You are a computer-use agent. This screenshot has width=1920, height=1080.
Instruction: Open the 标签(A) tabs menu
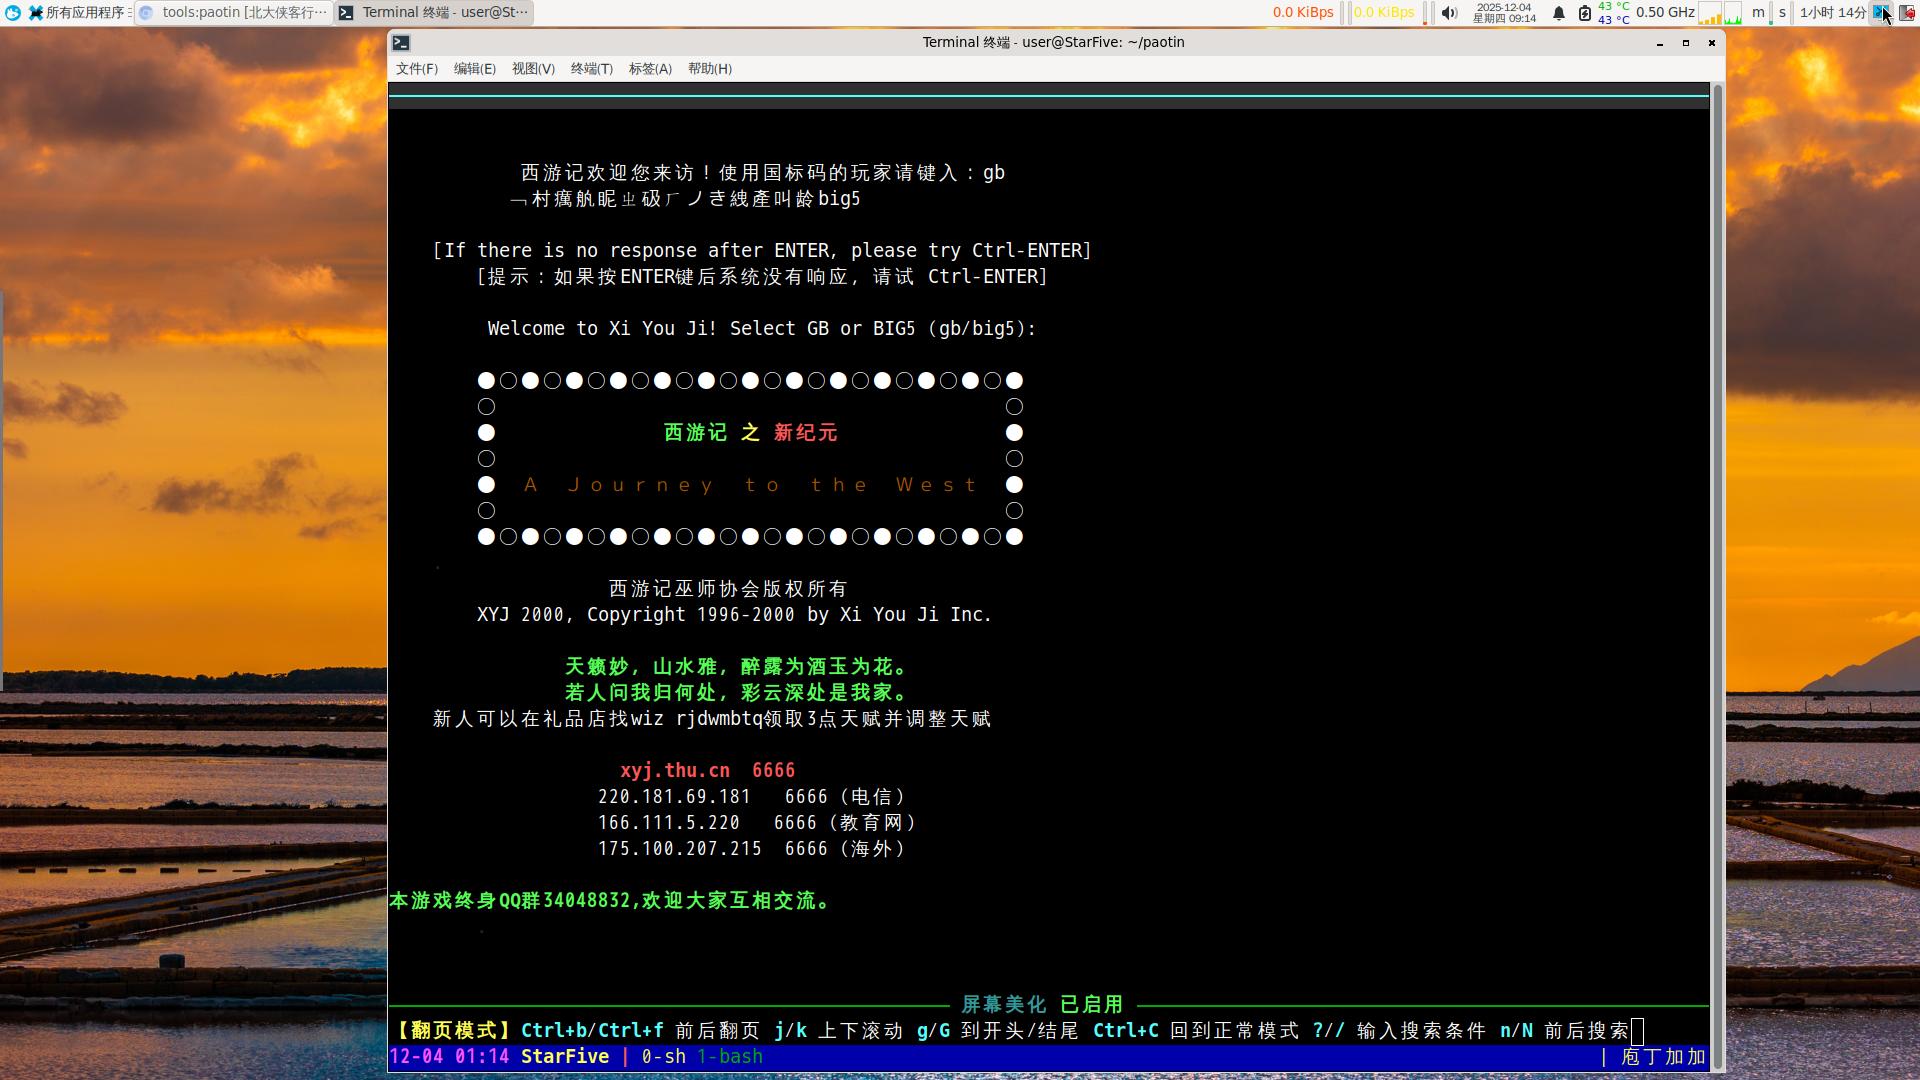click(x=650, y=69)
